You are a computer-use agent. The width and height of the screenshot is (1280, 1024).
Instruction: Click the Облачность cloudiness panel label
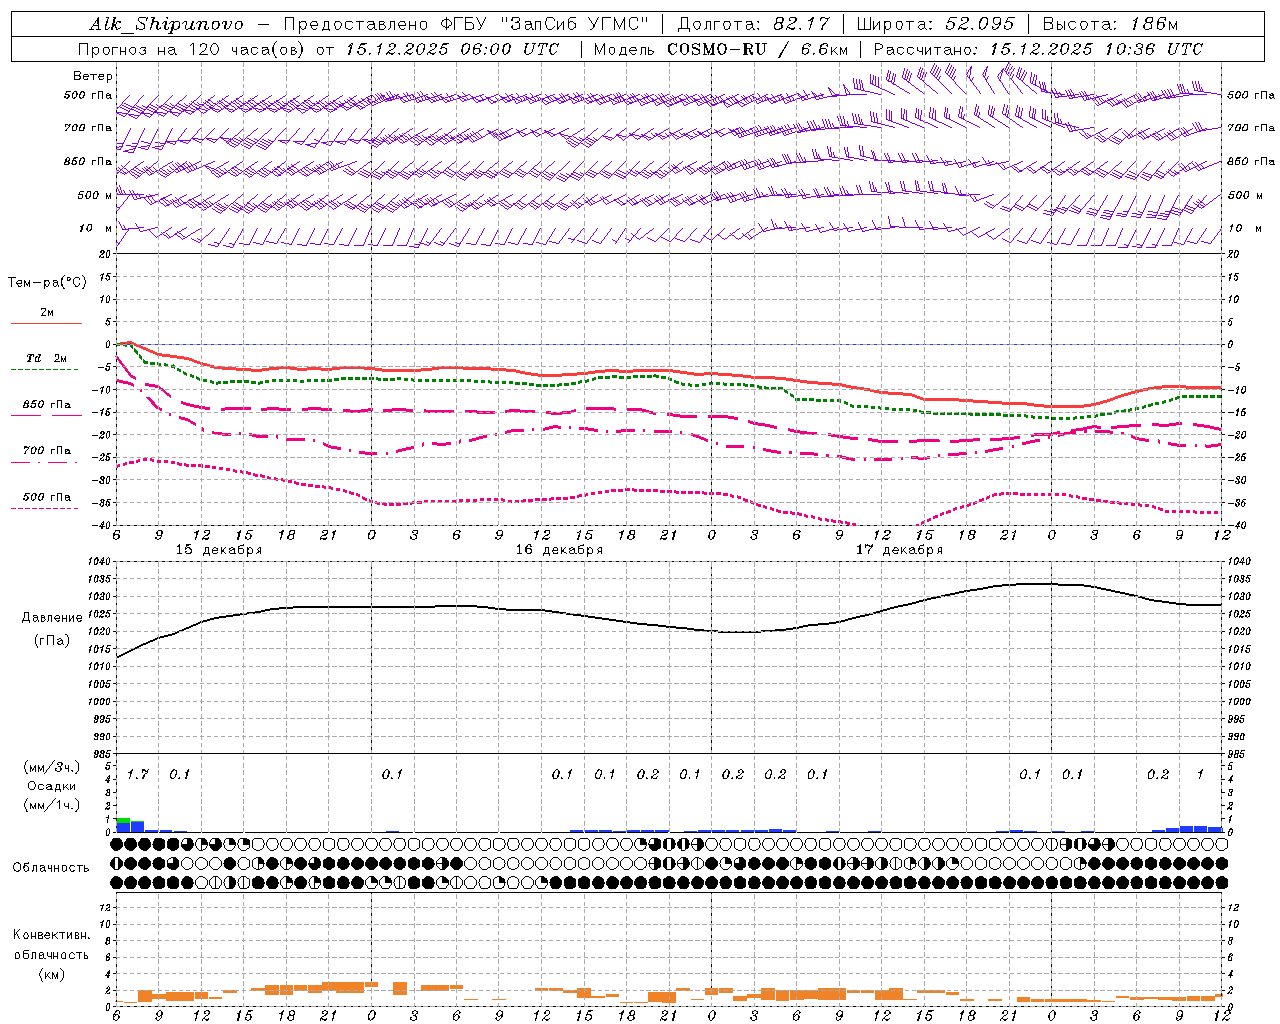click(51, 868)
